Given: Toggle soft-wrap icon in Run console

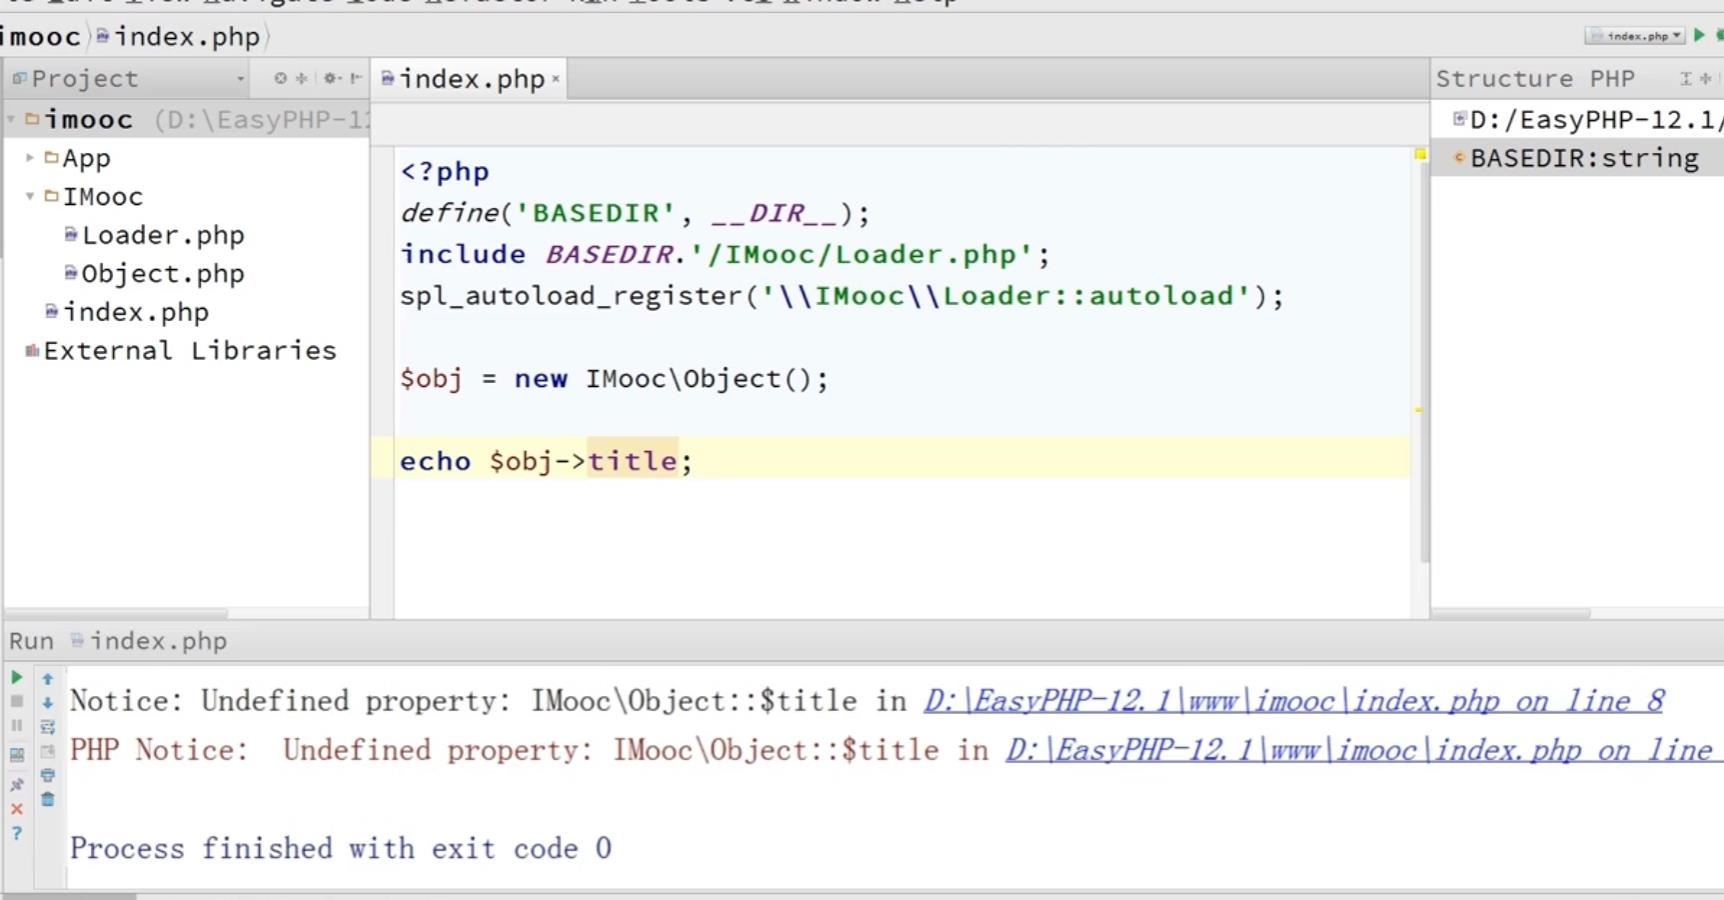Looking at the screenshot, I should (47, 727).
